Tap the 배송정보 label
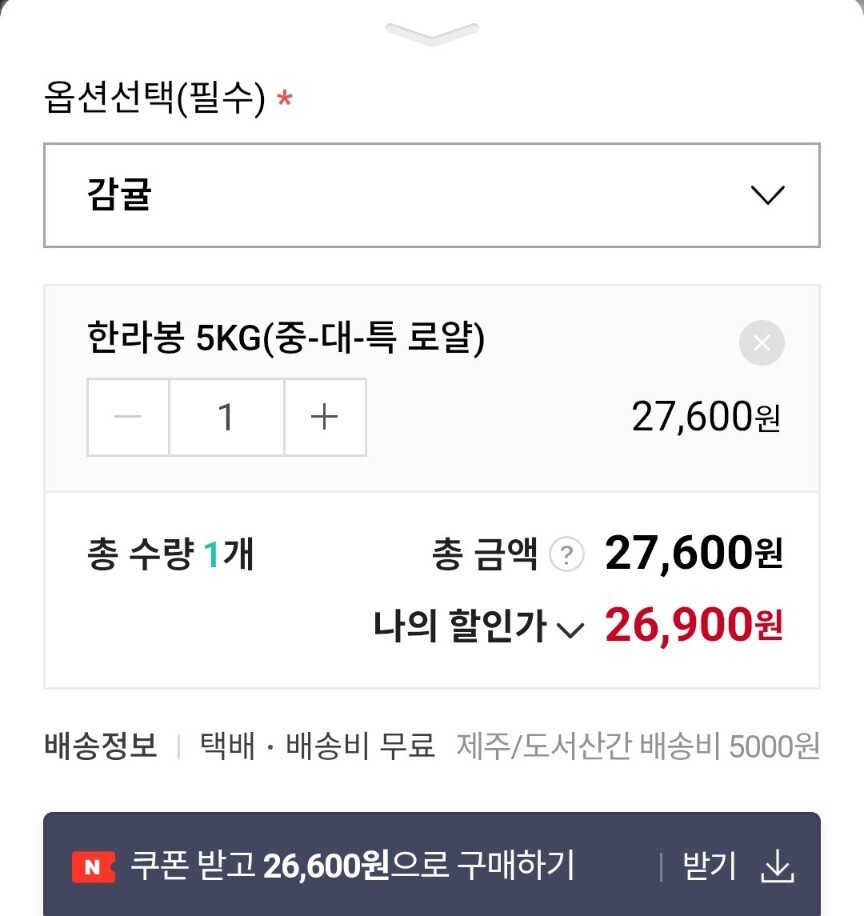Image resolution: width=864 pixels, height=916 pixels. pos(100,746)
